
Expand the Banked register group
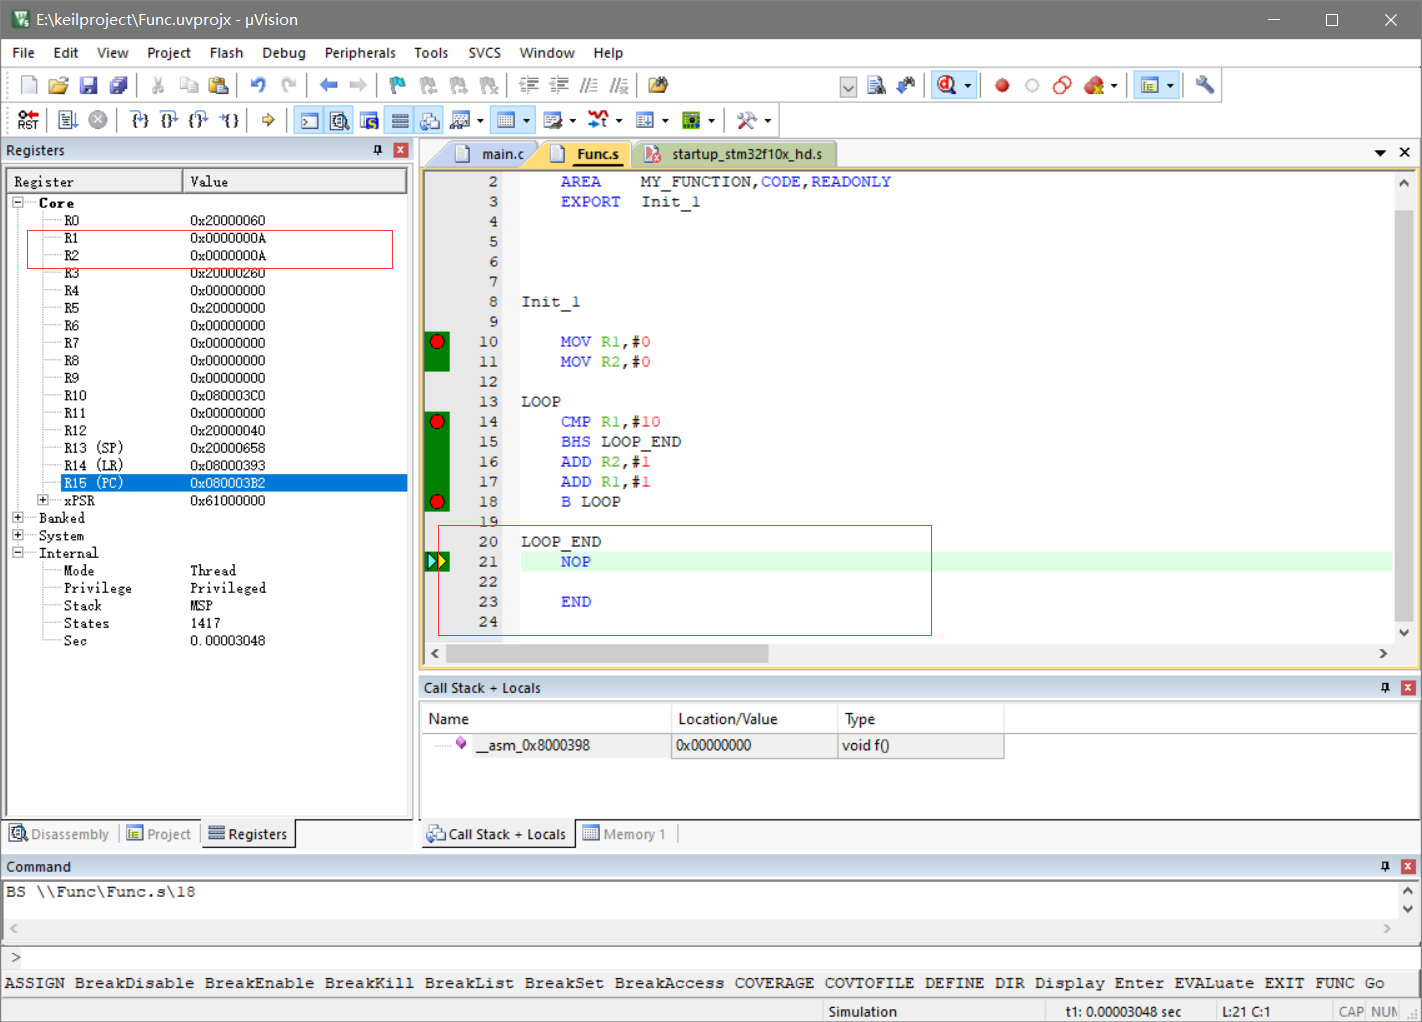(x=18, y=518)
